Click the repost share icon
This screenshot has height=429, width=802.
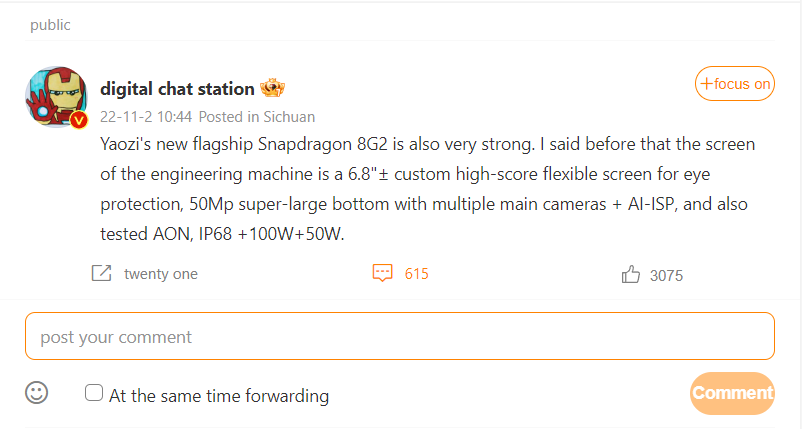[x=101, y=273]
